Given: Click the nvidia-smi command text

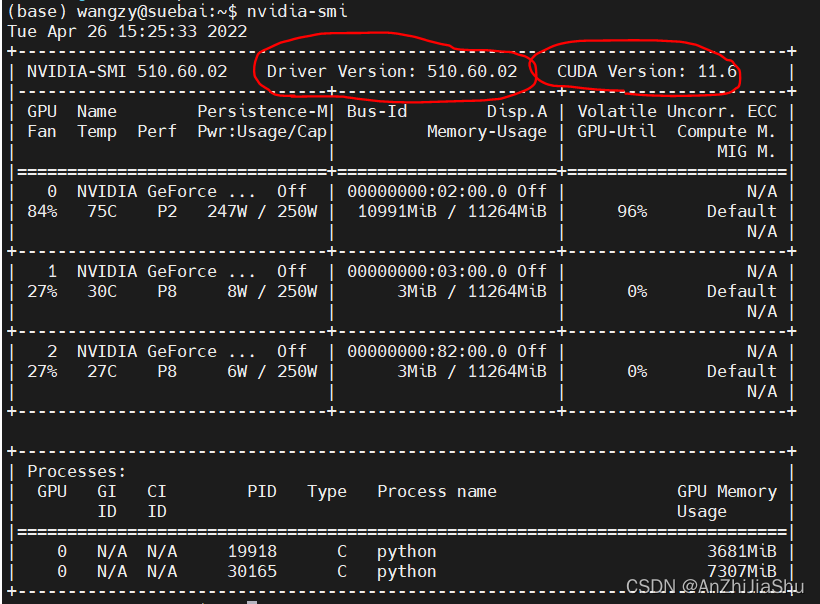Looking at the screenshot, I should pyautogui.click(x=297, y=12).
